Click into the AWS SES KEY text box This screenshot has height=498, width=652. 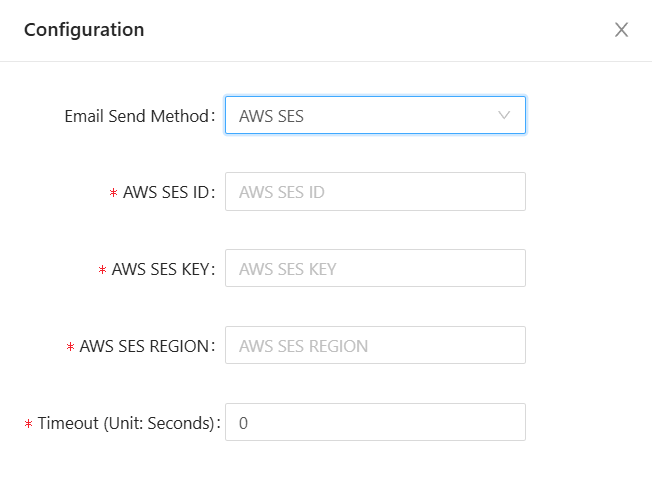click(x=375, y=269)
